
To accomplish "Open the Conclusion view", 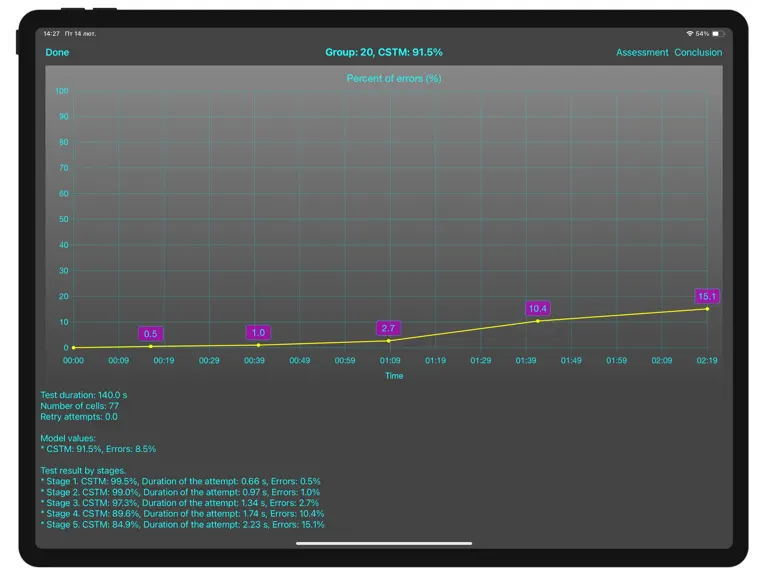I will 698,52.
